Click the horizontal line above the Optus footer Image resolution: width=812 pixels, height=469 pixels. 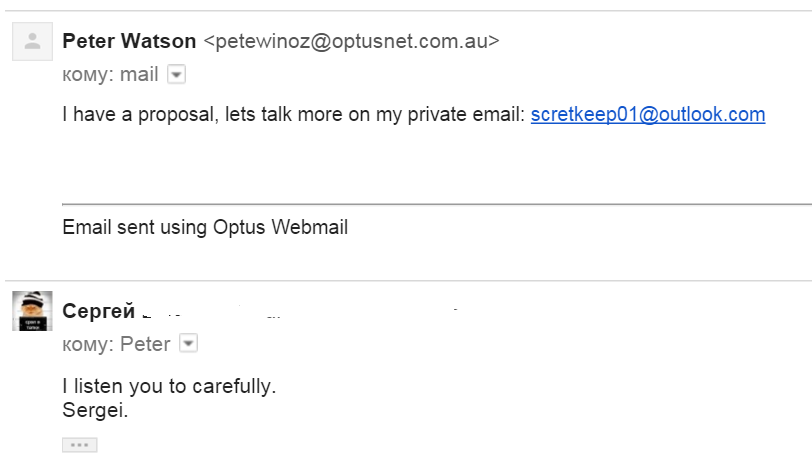(x=430, y=205)
